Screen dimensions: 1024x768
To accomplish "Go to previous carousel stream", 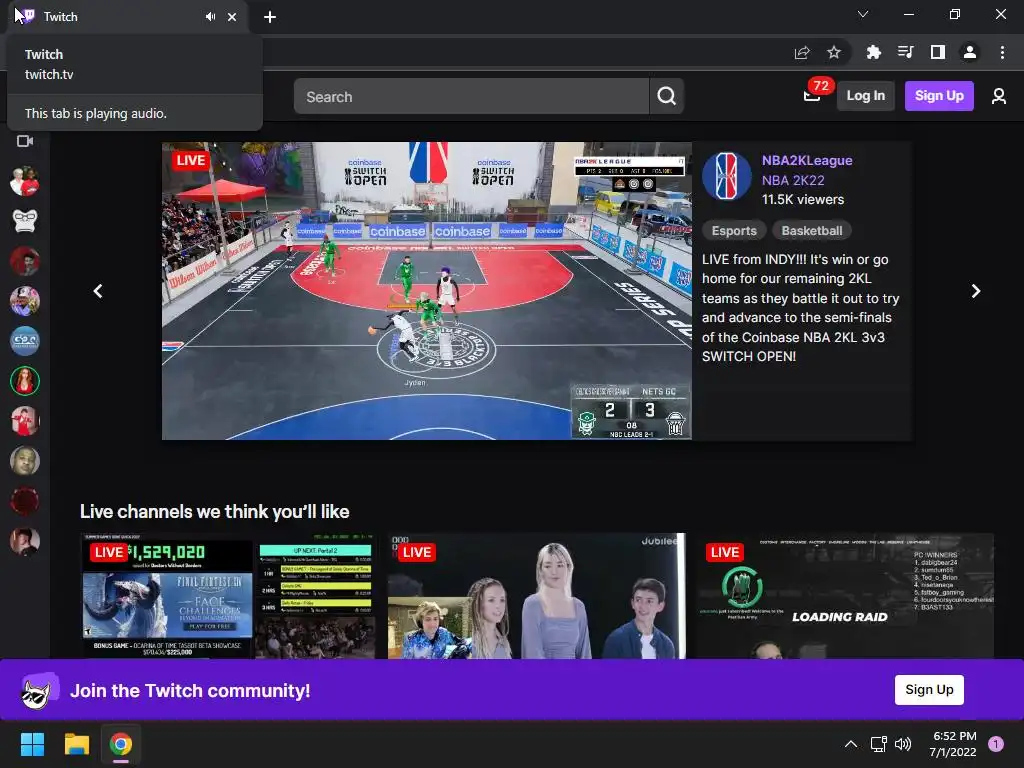I will (98, 291).
